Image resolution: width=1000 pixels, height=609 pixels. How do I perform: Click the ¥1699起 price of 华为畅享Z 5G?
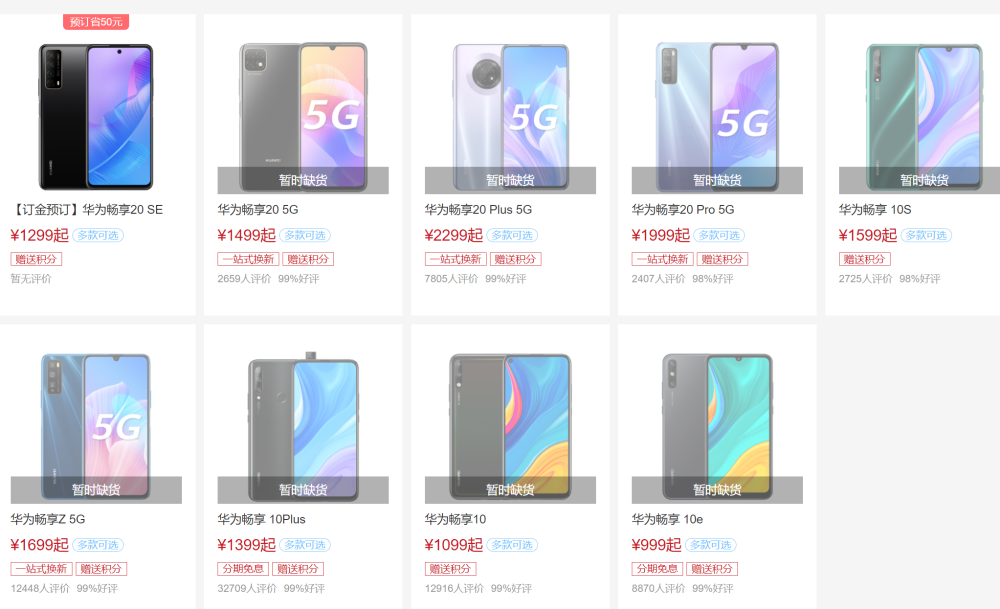click(40, 545)
